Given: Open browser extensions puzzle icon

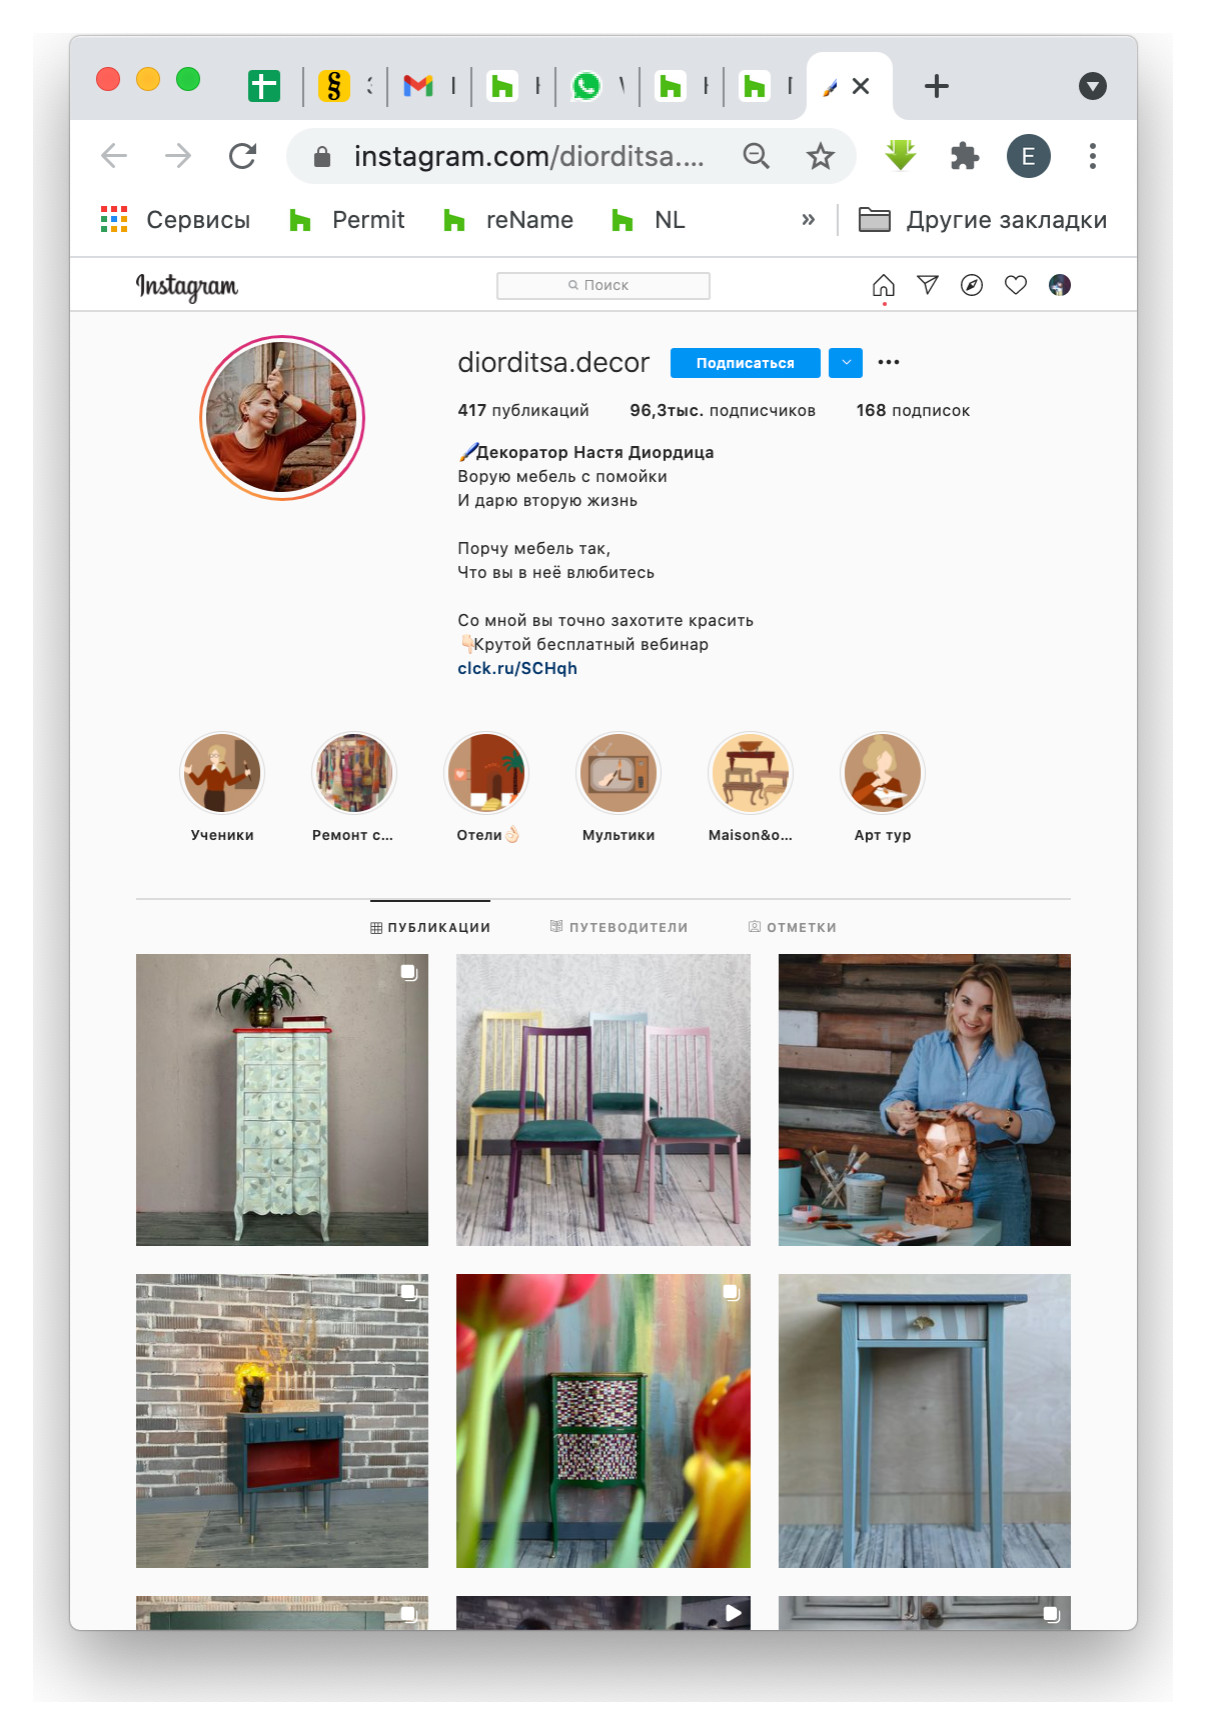Looking at the screenshot, I should (x=964, y=156).
